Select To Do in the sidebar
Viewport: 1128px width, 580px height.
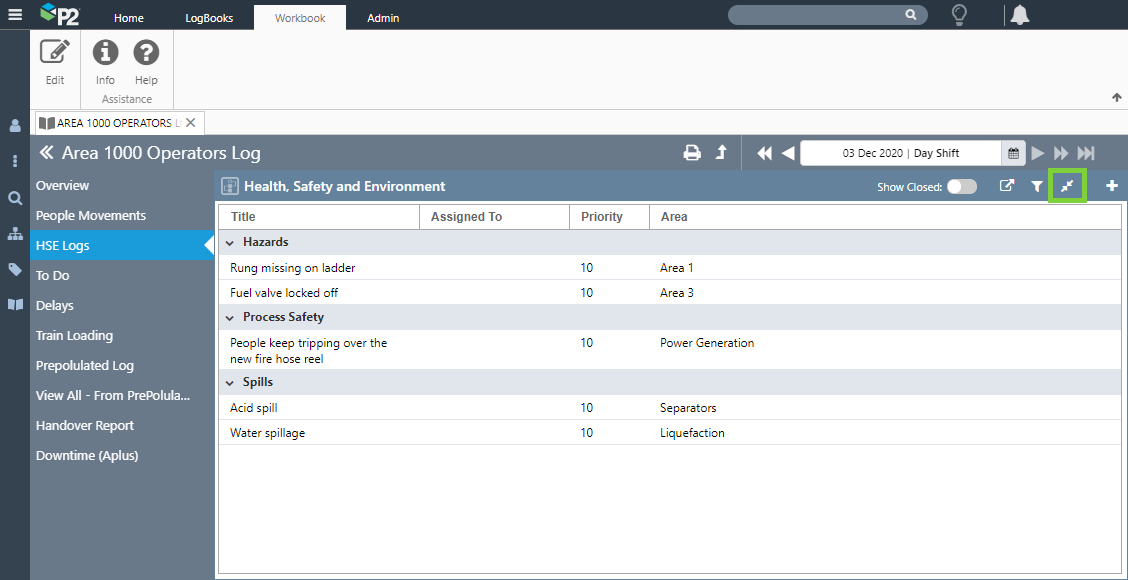point(53,275)
